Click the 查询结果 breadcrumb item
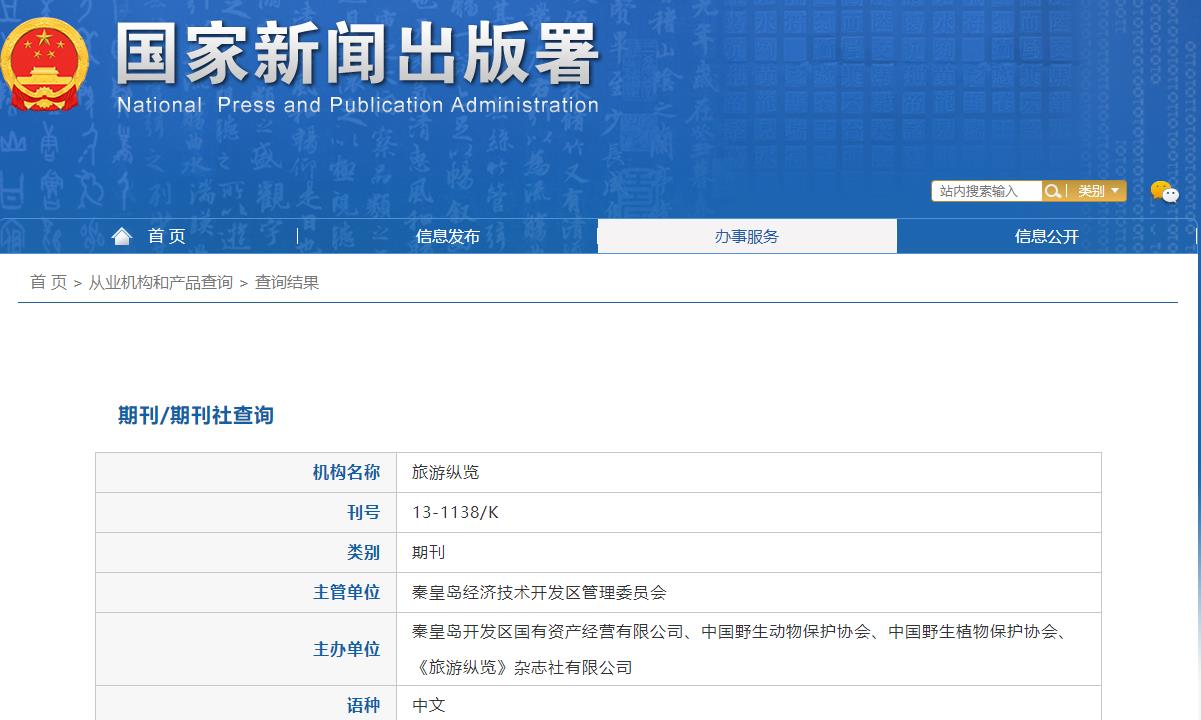This screenshot has height=720, width=1201. pyautogui.click(x=287, y=283)
